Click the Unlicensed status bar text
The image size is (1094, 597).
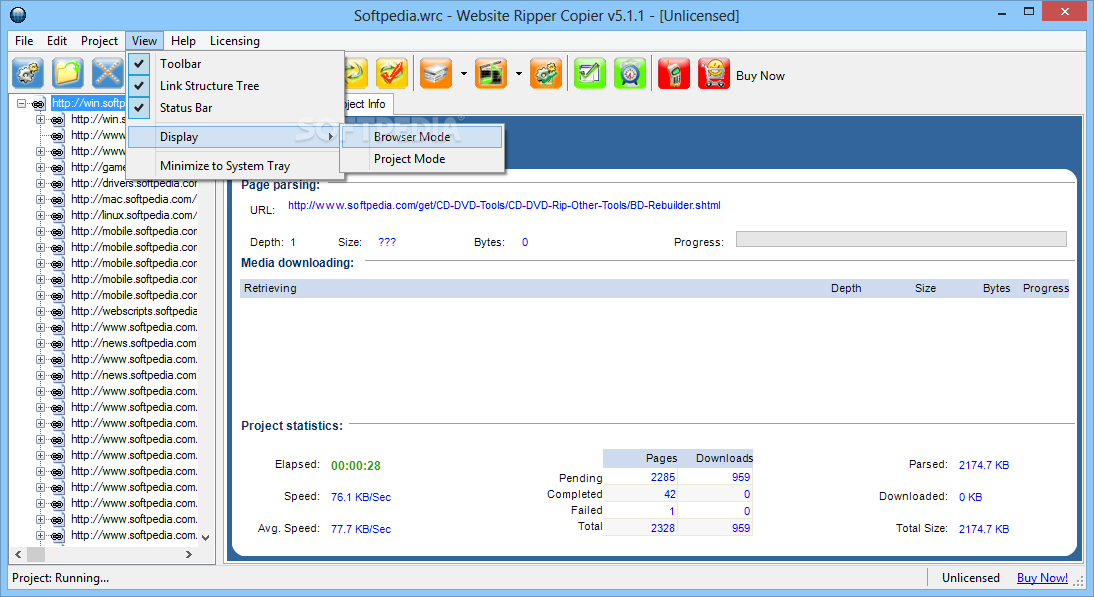(x=971, y=577)
